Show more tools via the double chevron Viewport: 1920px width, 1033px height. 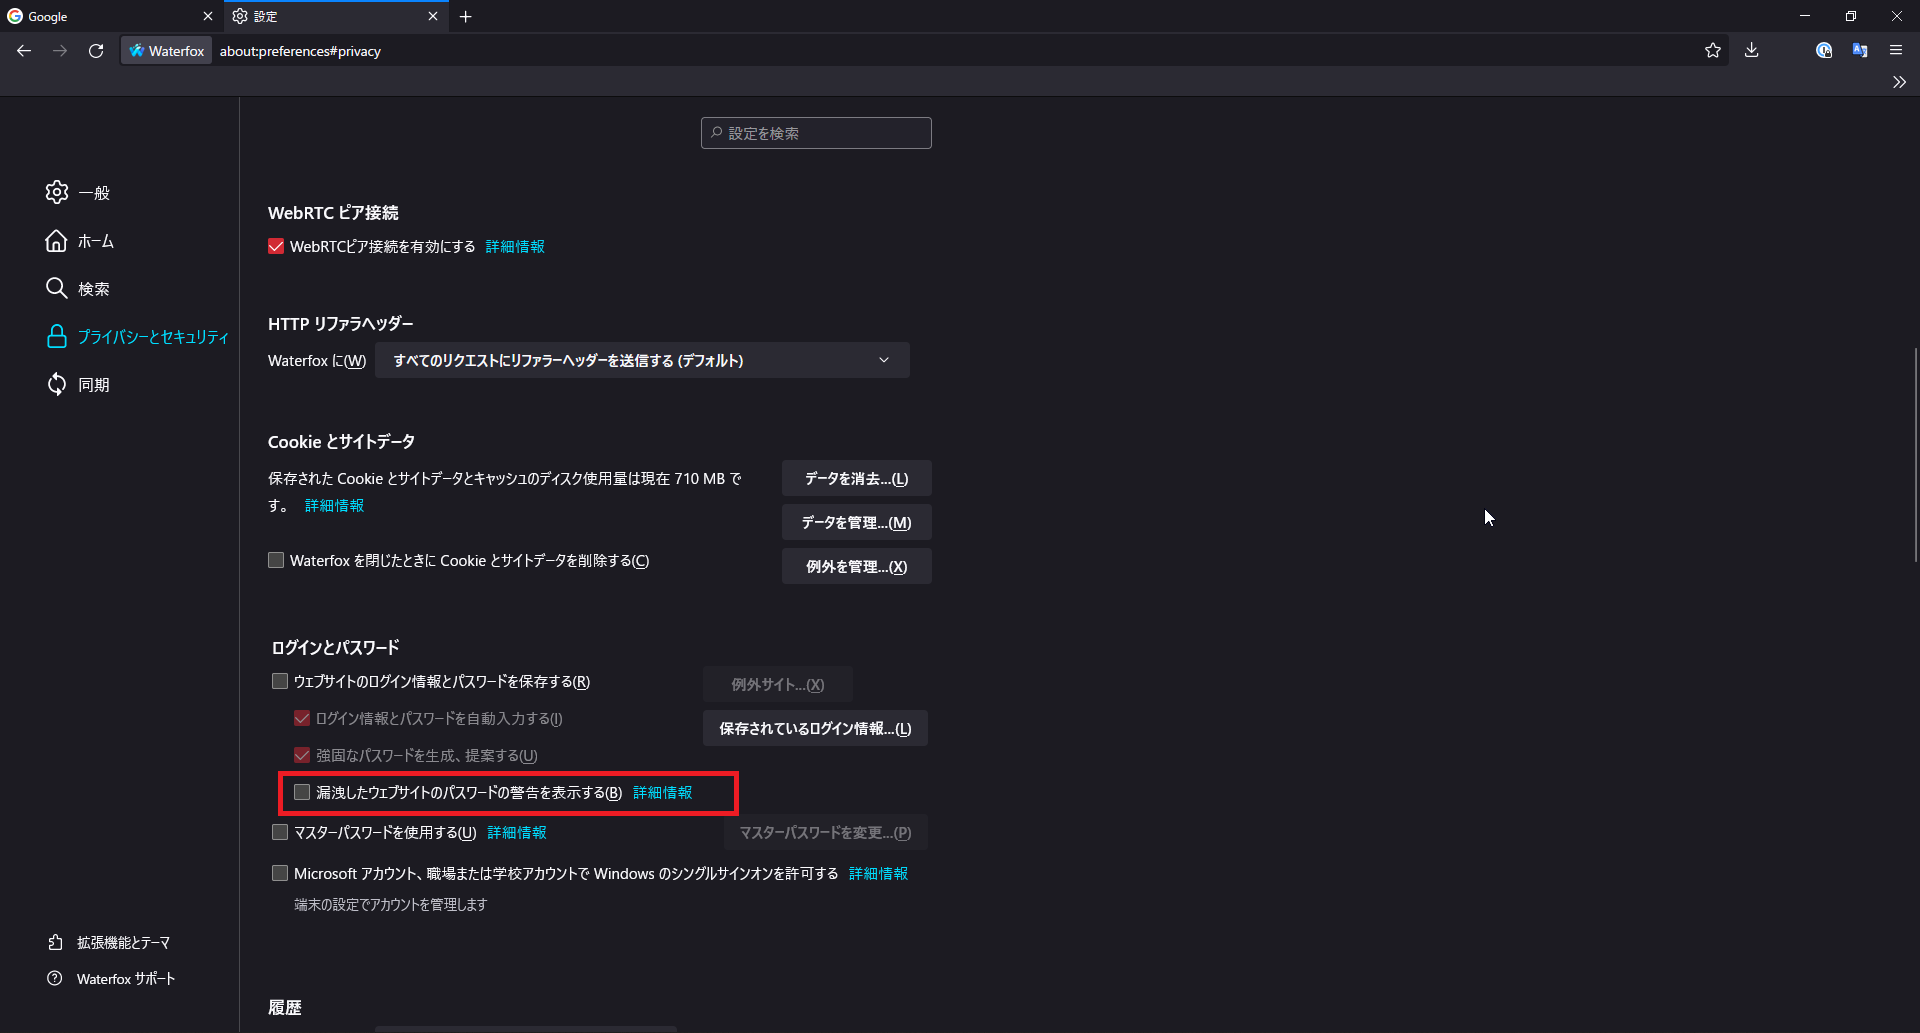tap(1899, 82)
